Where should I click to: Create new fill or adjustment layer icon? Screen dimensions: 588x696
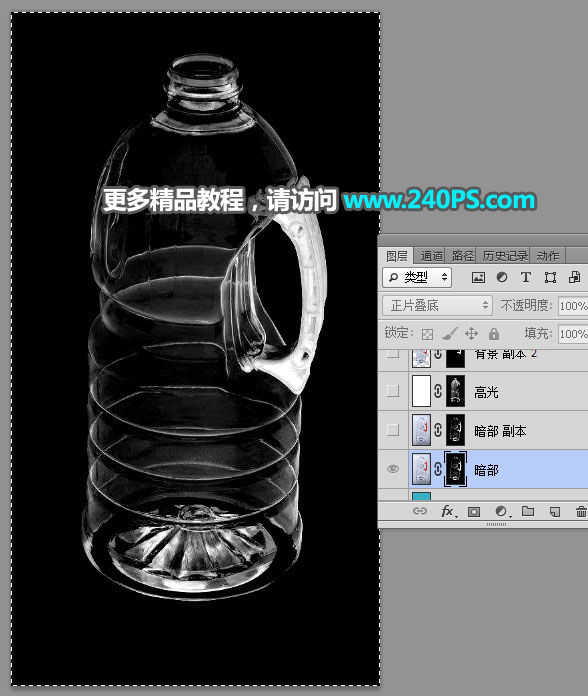point(501,511)
